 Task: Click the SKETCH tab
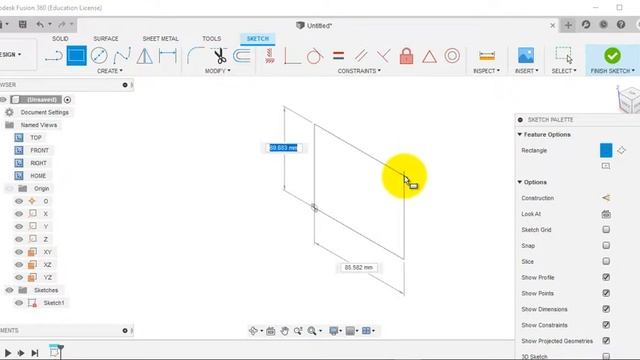click(258, 38)
